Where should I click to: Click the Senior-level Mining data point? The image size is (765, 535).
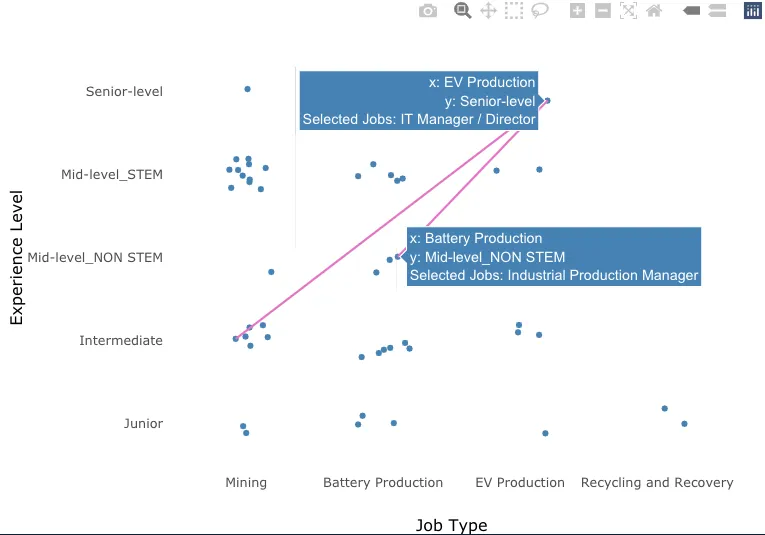(x=247, y=89)
